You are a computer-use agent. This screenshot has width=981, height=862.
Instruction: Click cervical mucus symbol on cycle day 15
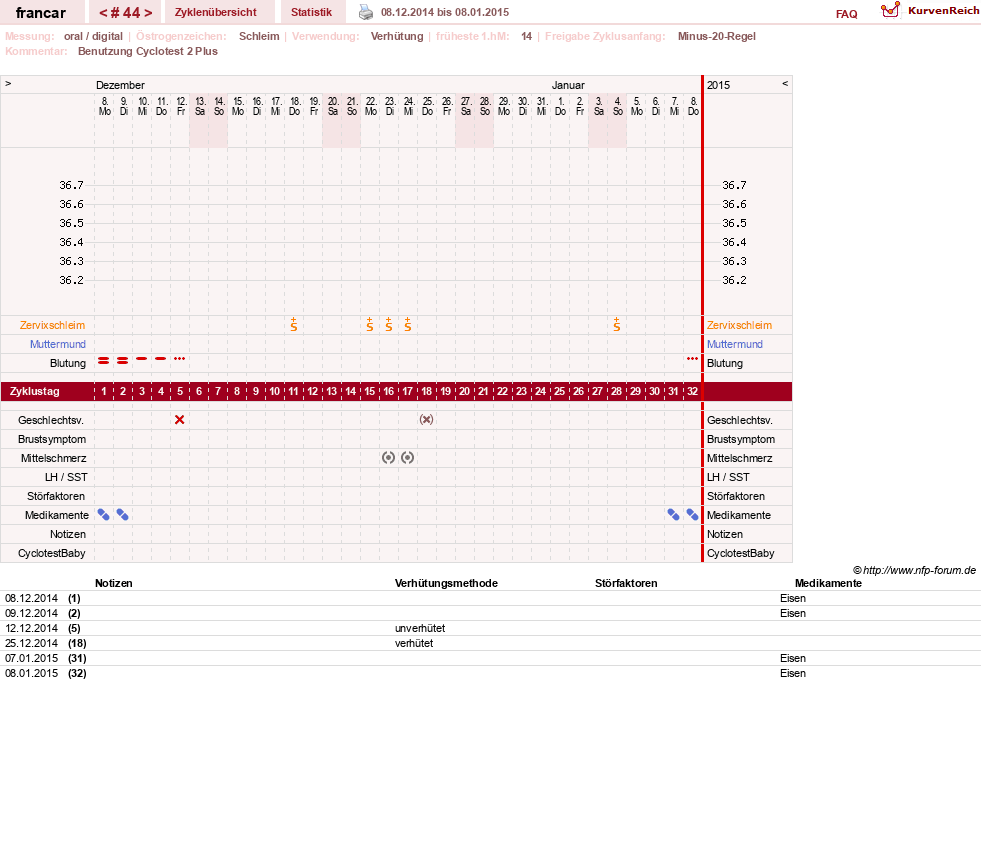370,325
